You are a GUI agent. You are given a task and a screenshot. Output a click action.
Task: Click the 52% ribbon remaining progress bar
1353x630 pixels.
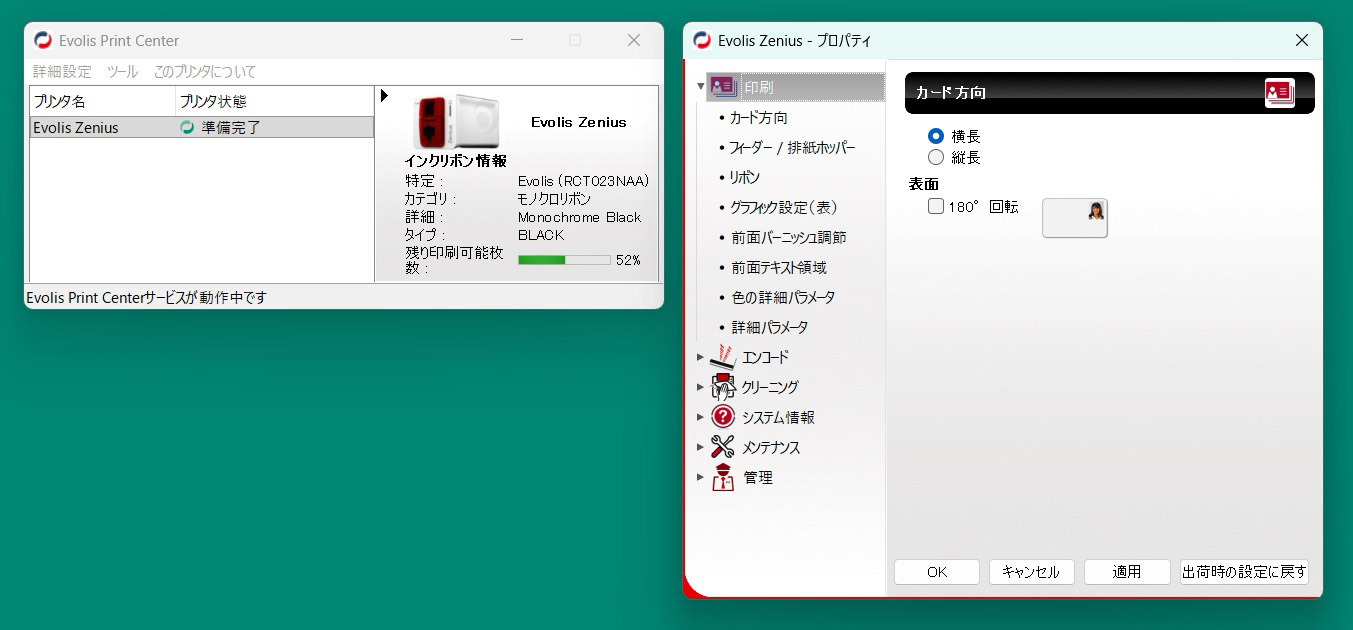(x=563, y=258)
